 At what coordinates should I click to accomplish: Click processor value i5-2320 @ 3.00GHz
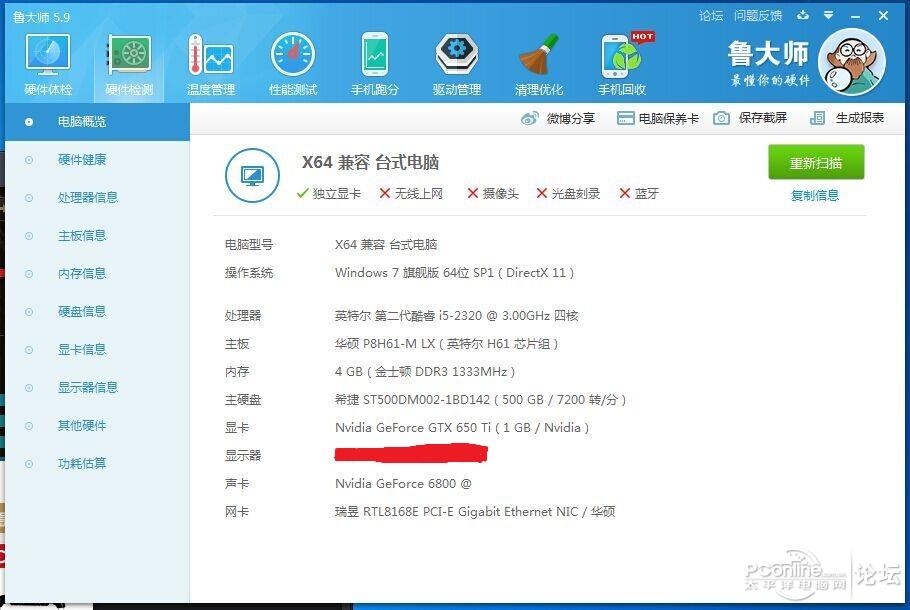(x=456, y=316)
